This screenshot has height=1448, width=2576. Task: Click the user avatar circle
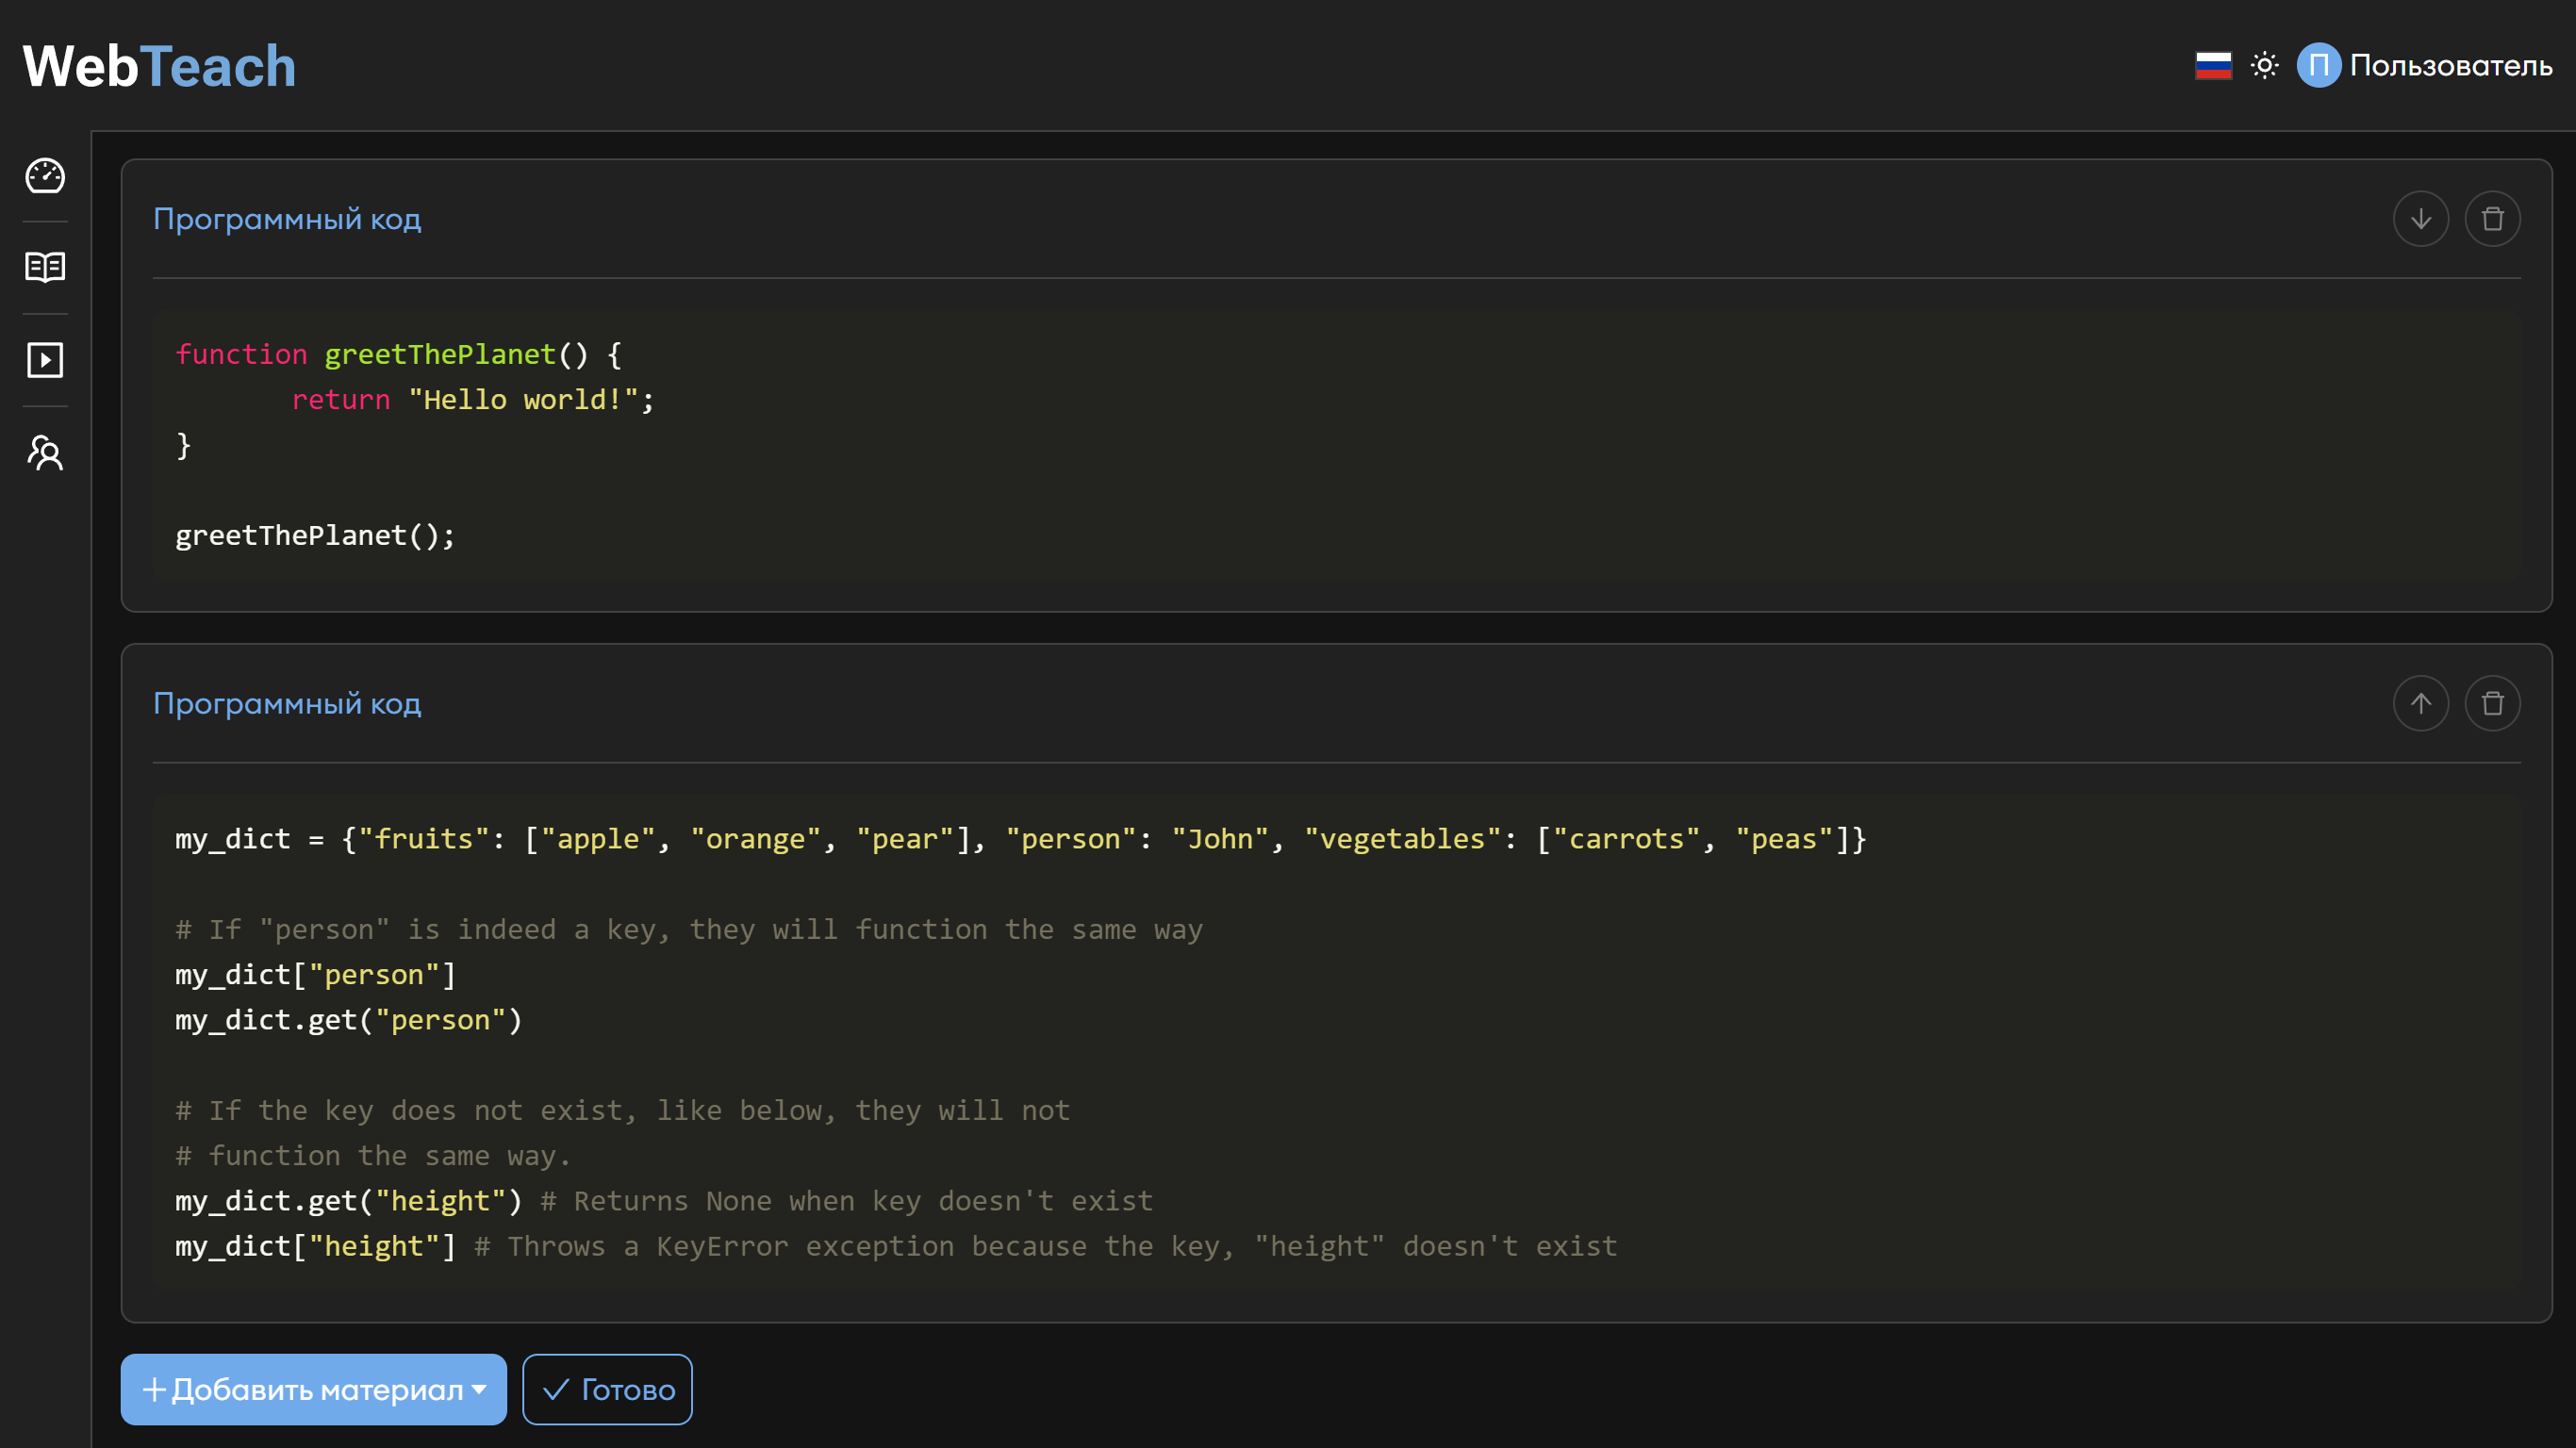(x=2318, y=66)
